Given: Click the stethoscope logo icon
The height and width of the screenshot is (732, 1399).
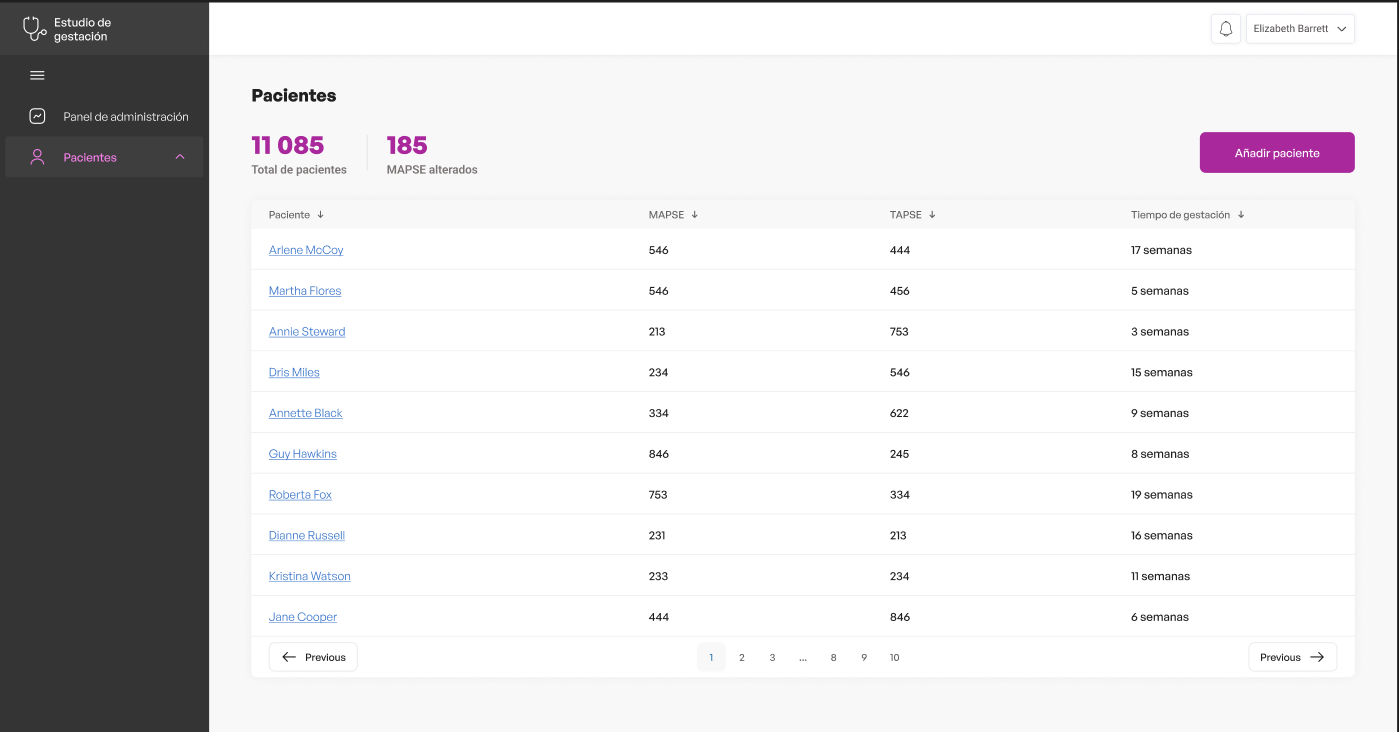Looking at the screenshot, I should pyautogui.click(x=35, y=29).
